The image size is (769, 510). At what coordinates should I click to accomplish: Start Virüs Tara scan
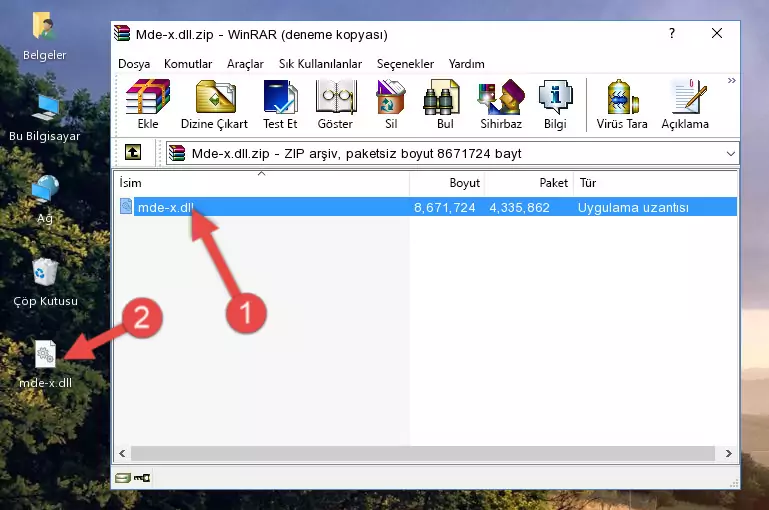pyautogui.click(x=622, y=104)
